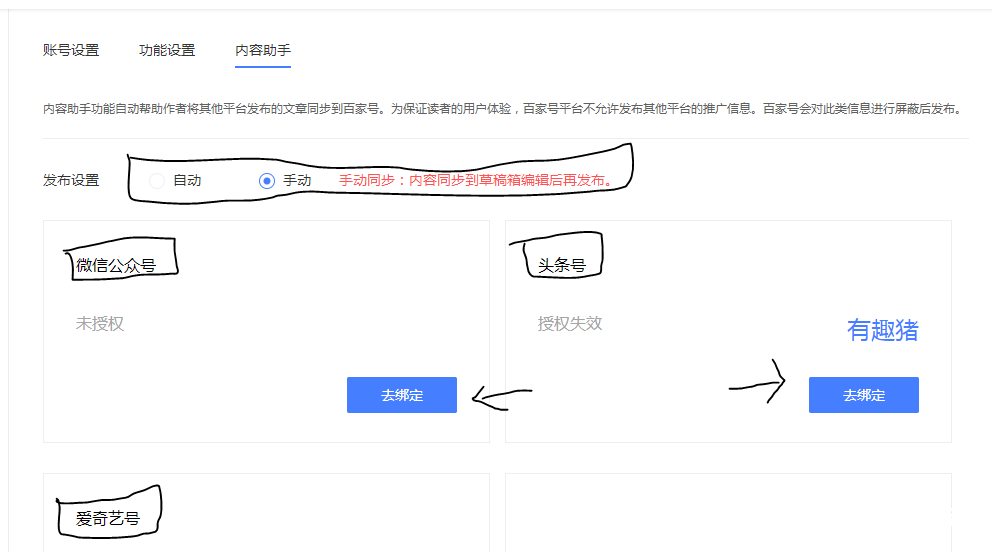The image size is (992, 552).
Task: Click the 头条号 card title
Action: [x=562, y=266]
